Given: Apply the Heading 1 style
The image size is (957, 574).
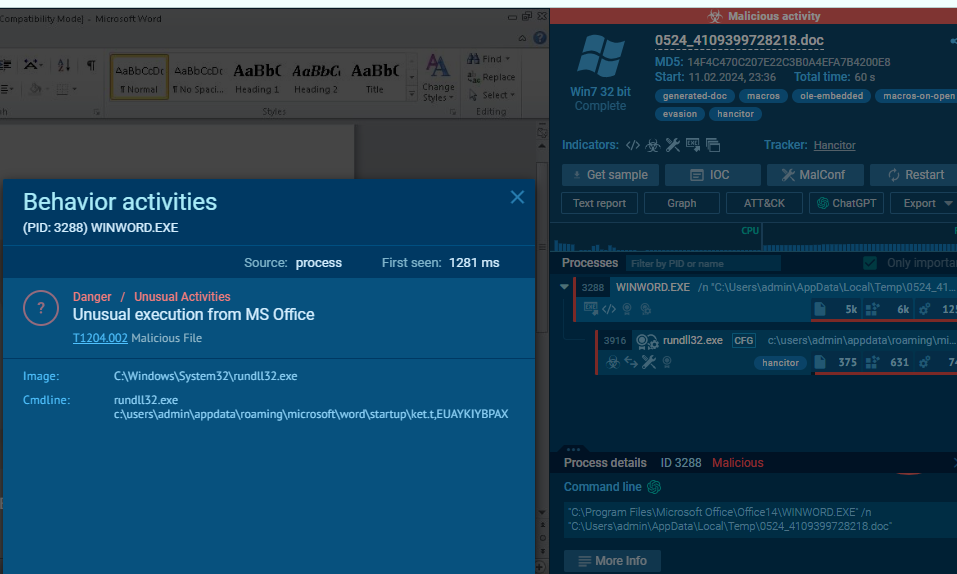Looking at the screenshot, I should coord(257,76).
